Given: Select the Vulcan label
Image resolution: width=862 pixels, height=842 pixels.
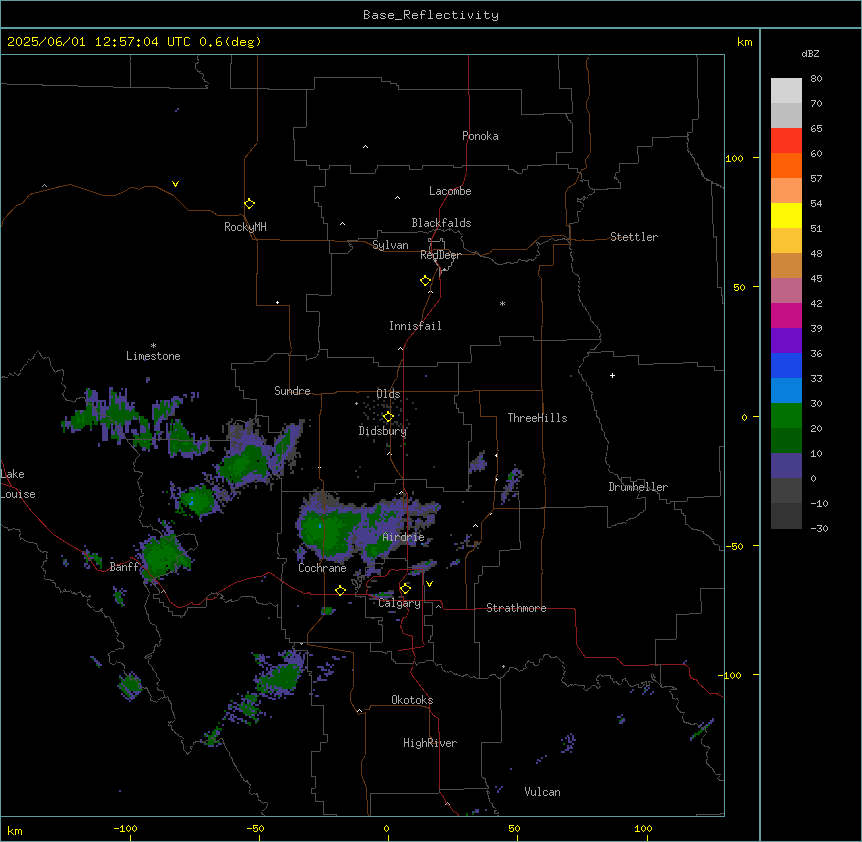Looking at the screenshot, I should pos(542,792).
